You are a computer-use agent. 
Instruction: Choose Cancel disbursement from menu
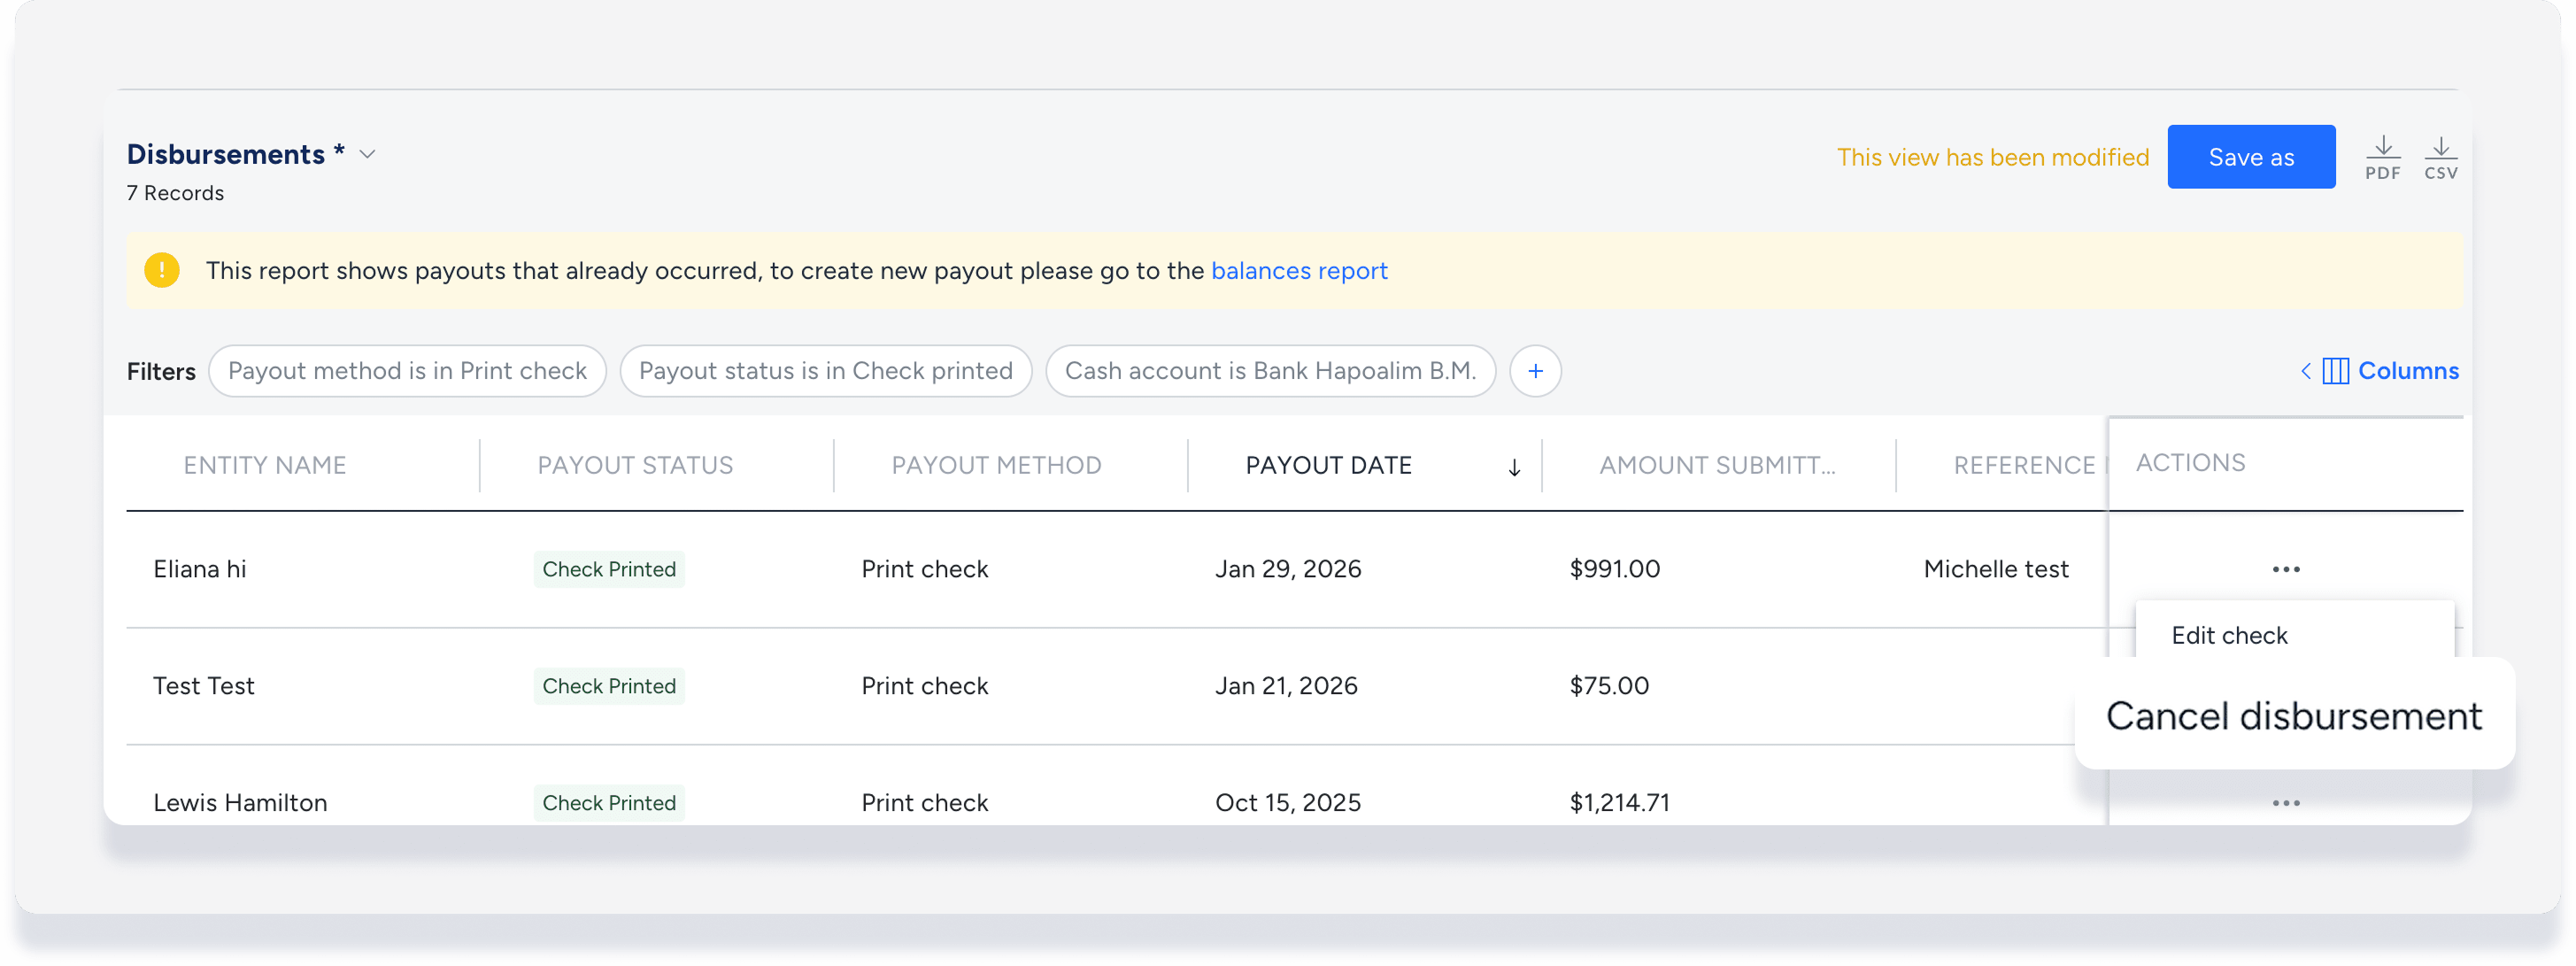(2293, 716)
